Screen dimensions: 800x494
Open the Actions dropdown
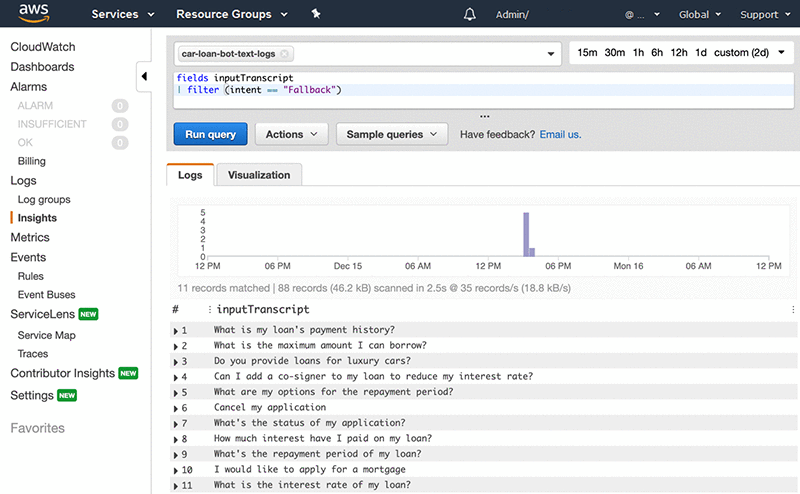(291, 134)
